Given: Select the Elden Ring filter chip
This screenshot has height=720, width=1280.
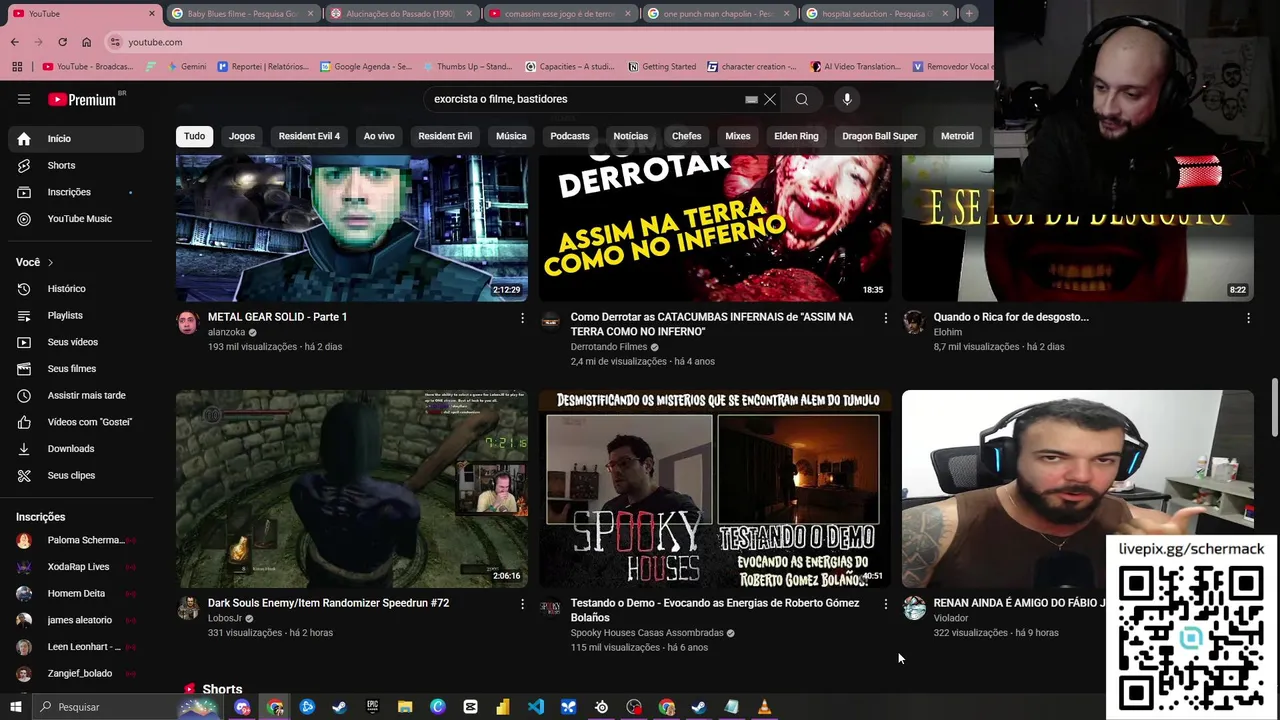Looking at the screenshot, I should [x=796, y=136].
